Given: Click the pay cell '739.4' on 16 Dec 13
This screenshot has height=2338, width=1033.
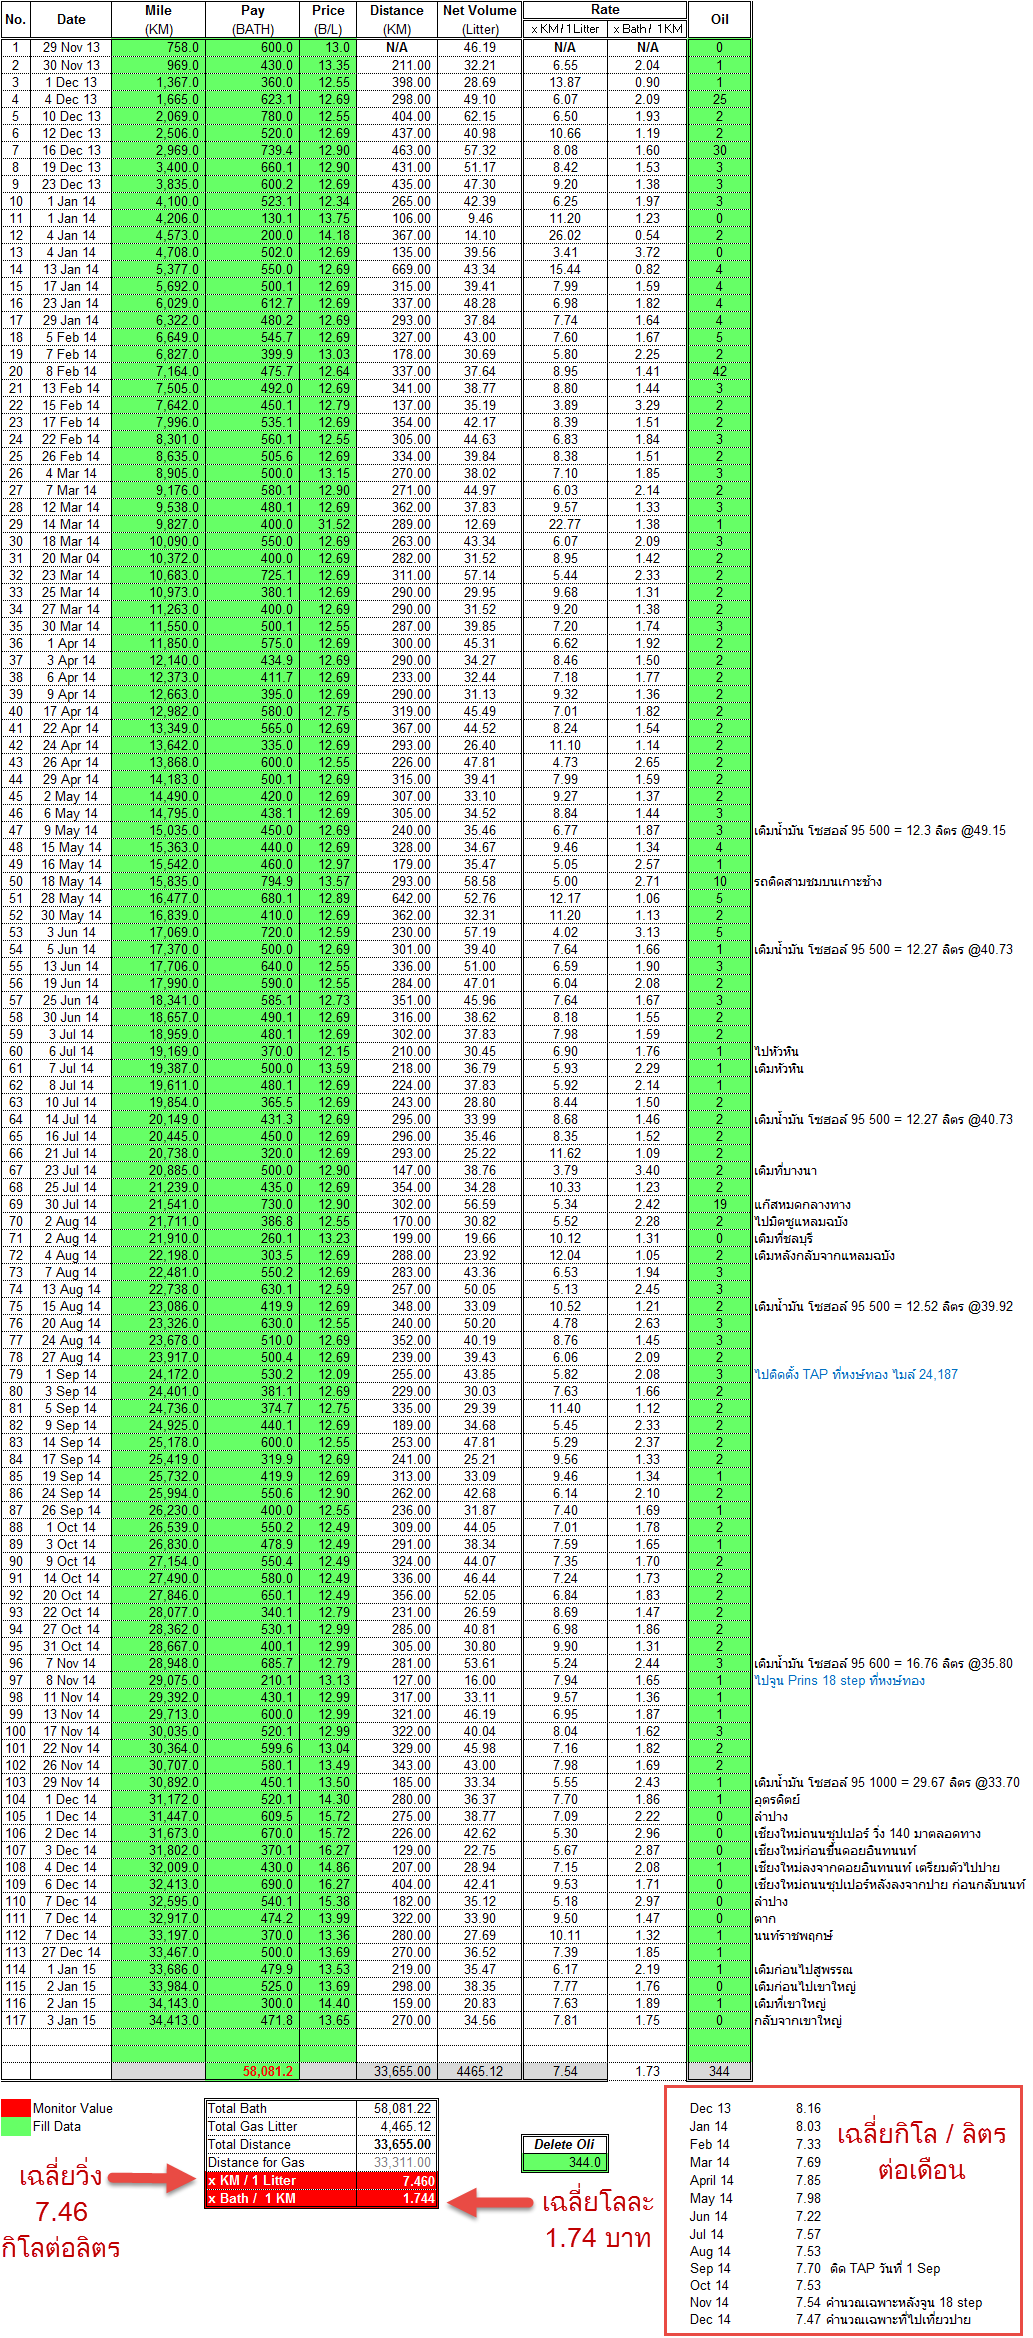Looking at the screenshot, I should point(253,150).
